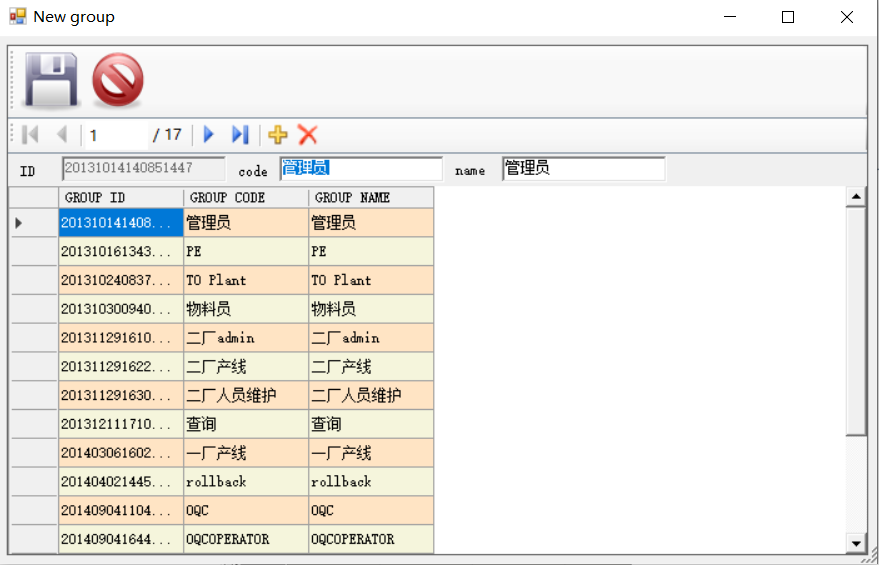The image size is (879, 565).
Task: Jump to the last record
Action: tap(240, 134)
